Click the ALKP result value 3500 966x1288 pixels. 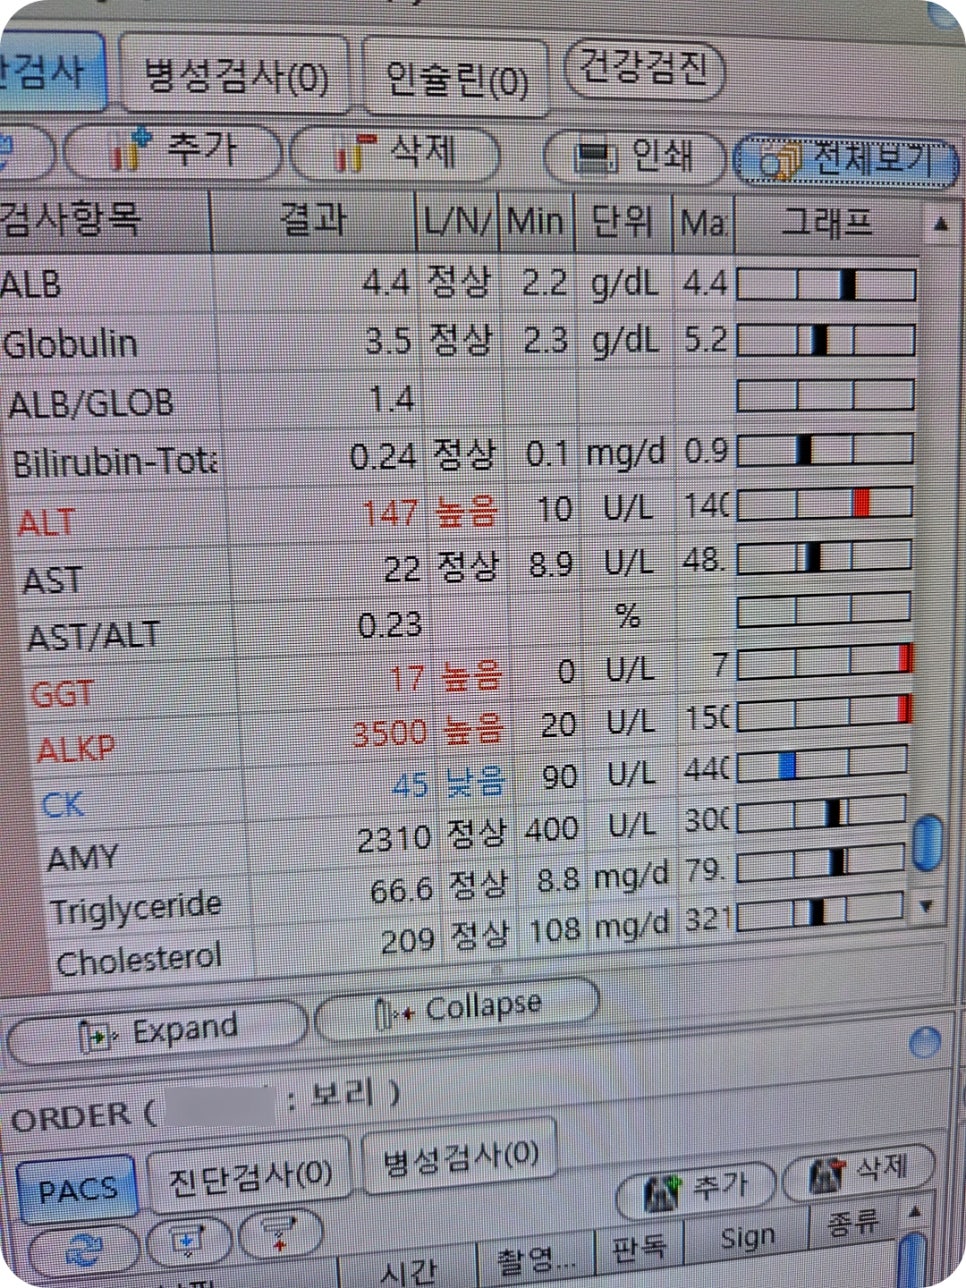pos(390,733)
